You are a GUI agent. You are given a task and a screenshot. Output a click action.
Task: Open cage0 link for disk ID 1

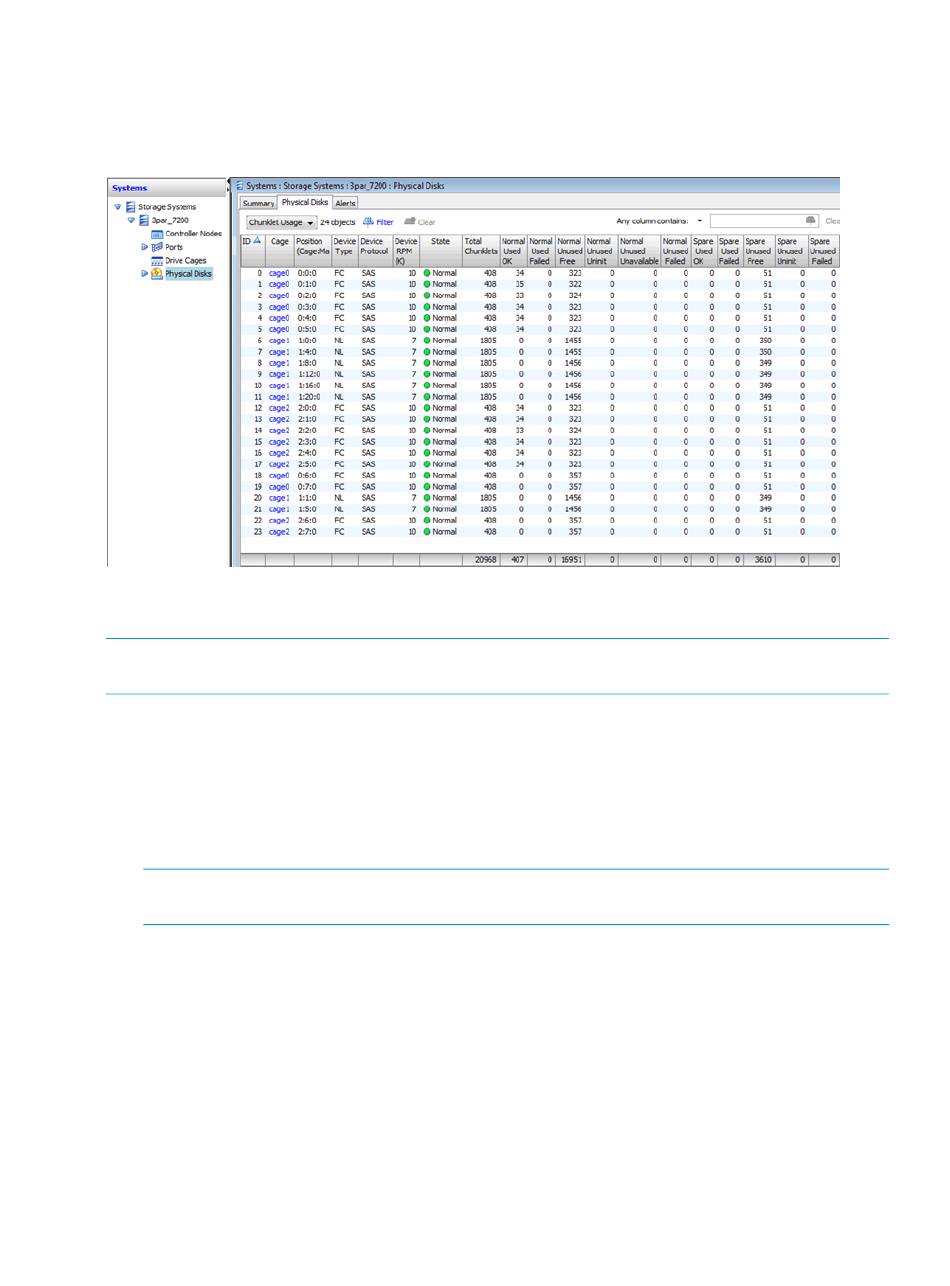pyautogui.click(x=278, y=285)
